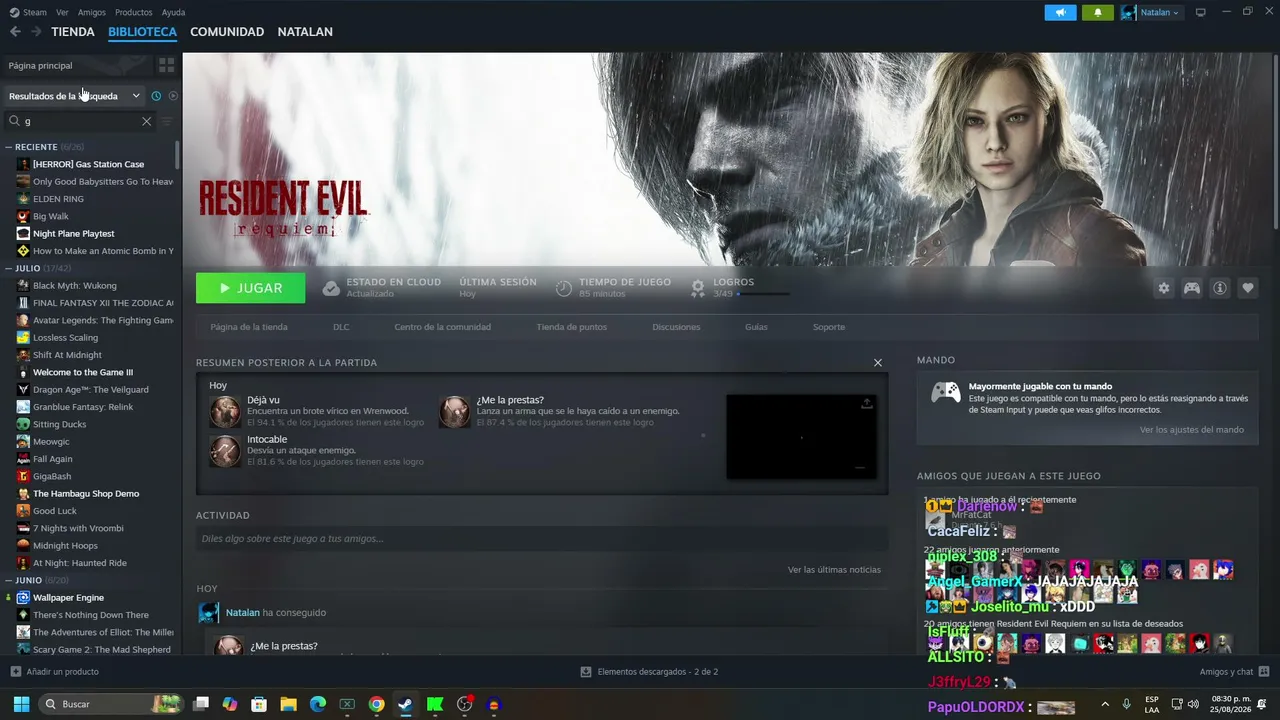The width and height of the screenshot is (1280, 720).
Task: Open the green bell notifications
Action: tap(1098, 12)
